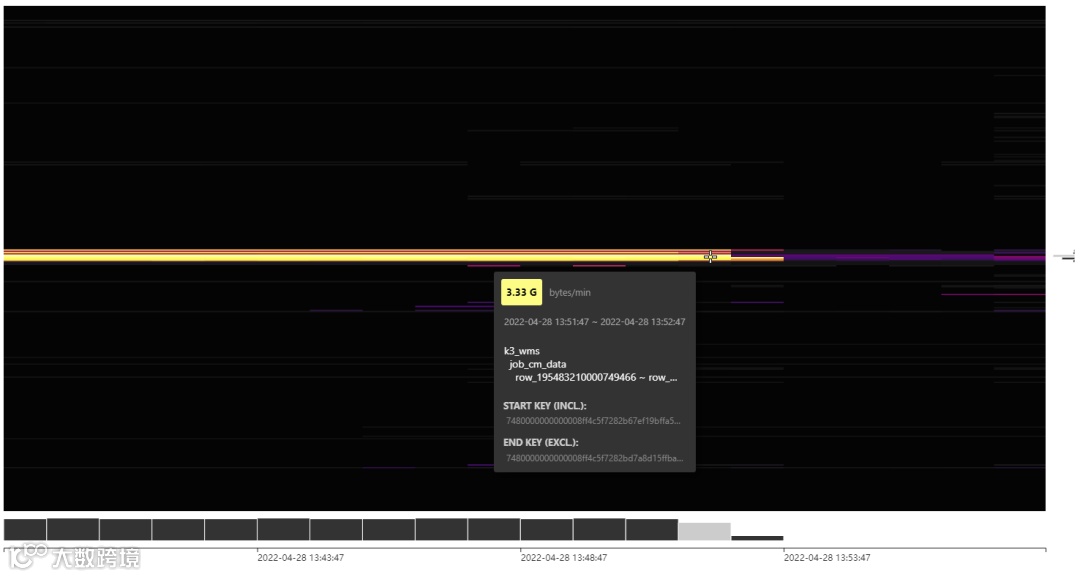
Task: Click the k3_wms database name
Action: tap(521, 351)
